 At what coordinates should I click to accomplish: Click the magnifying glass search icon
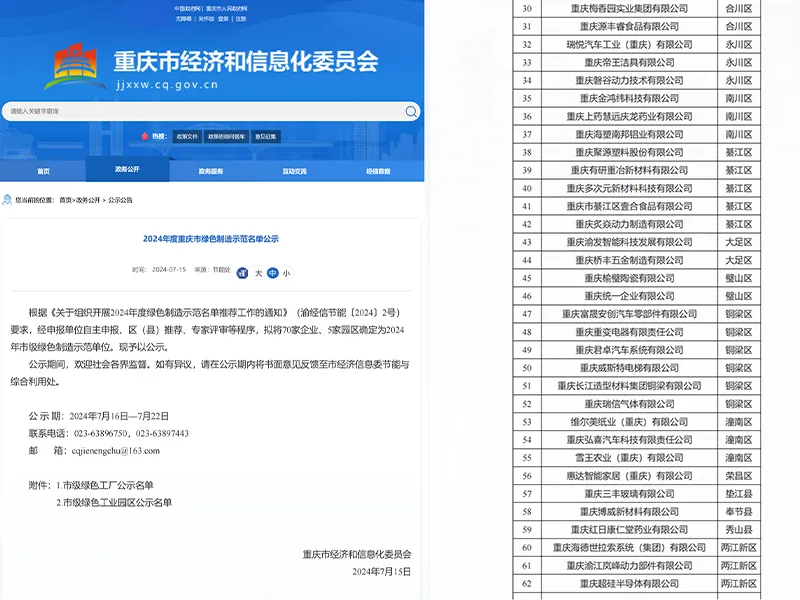[410, 110]
